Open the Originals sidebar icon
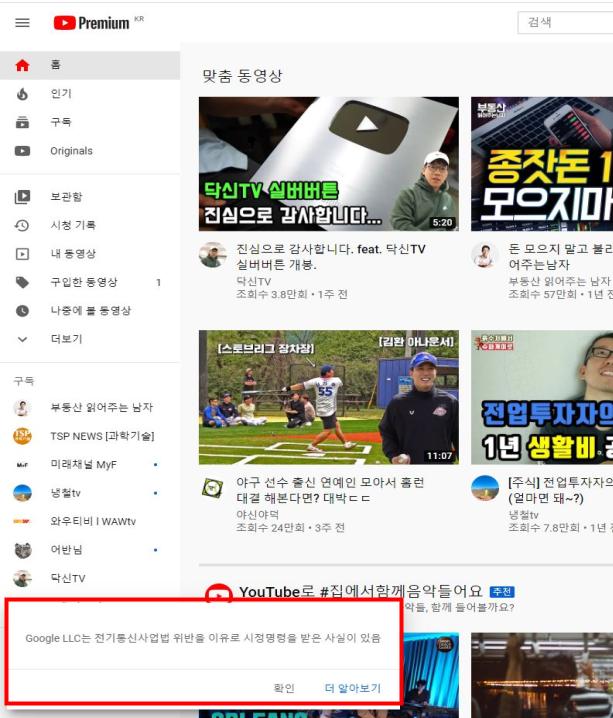 (x=22, y=151)
